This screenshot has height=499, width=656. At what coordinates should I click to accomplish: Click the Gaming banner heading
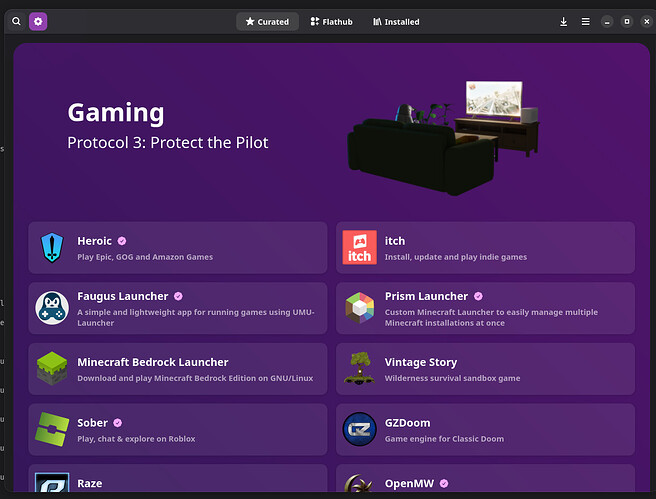coord(116,113)
